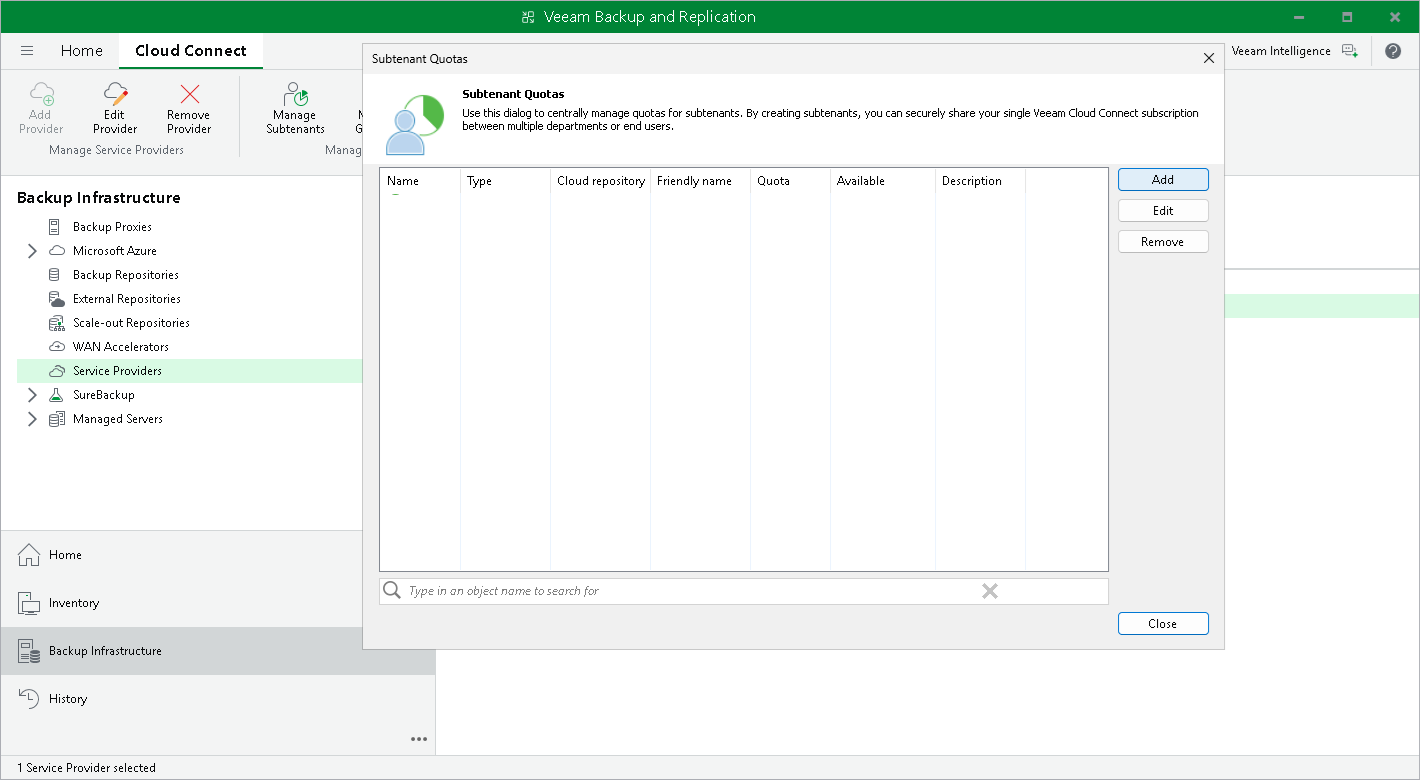The image size is (1420, 780).
Task: Open the History view
Action: (218, 699)
